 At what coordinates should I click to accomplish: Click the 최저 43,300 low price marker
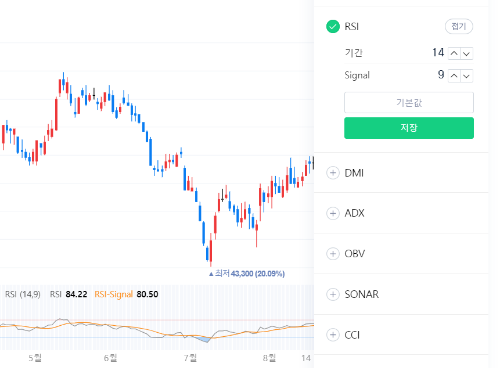tap(247, 274)
